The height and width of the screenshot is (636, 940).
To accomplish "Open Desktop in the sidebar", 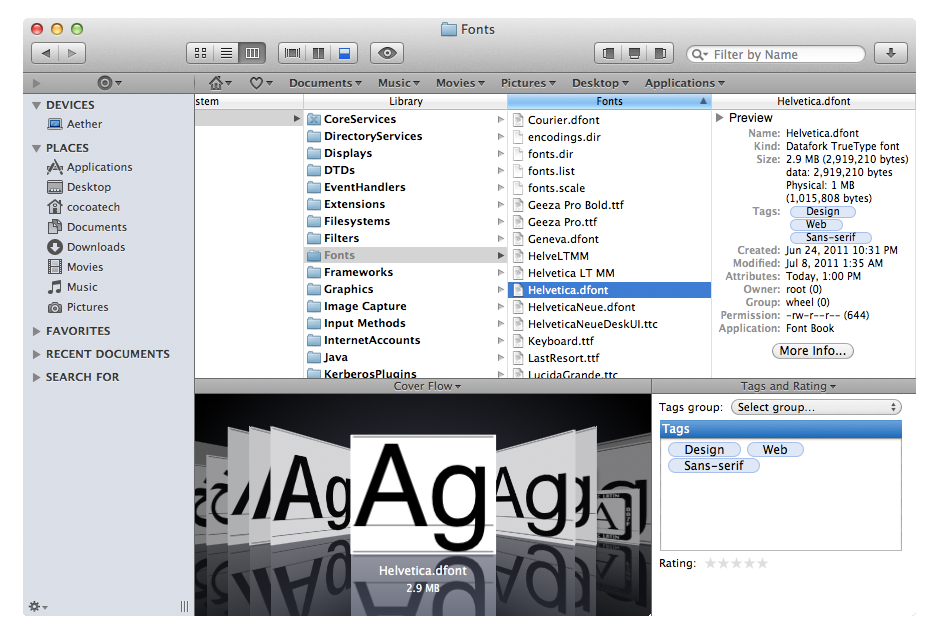I will 79,187.
